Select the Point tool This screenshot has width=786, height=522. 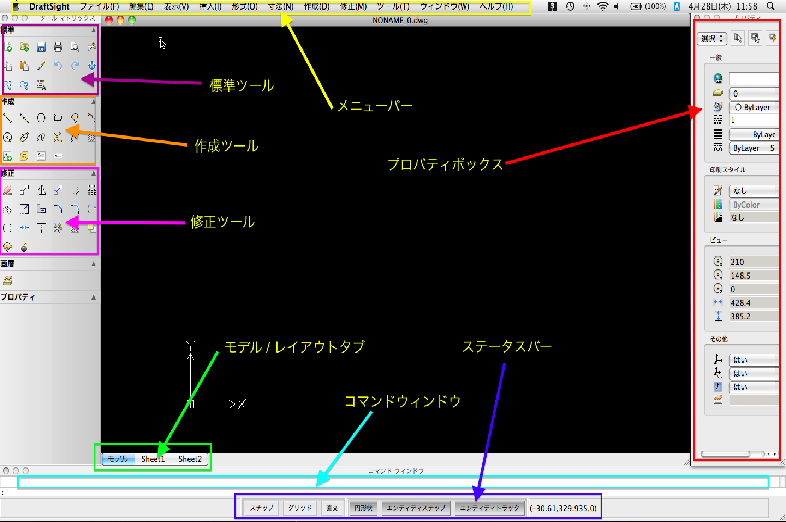58,137
